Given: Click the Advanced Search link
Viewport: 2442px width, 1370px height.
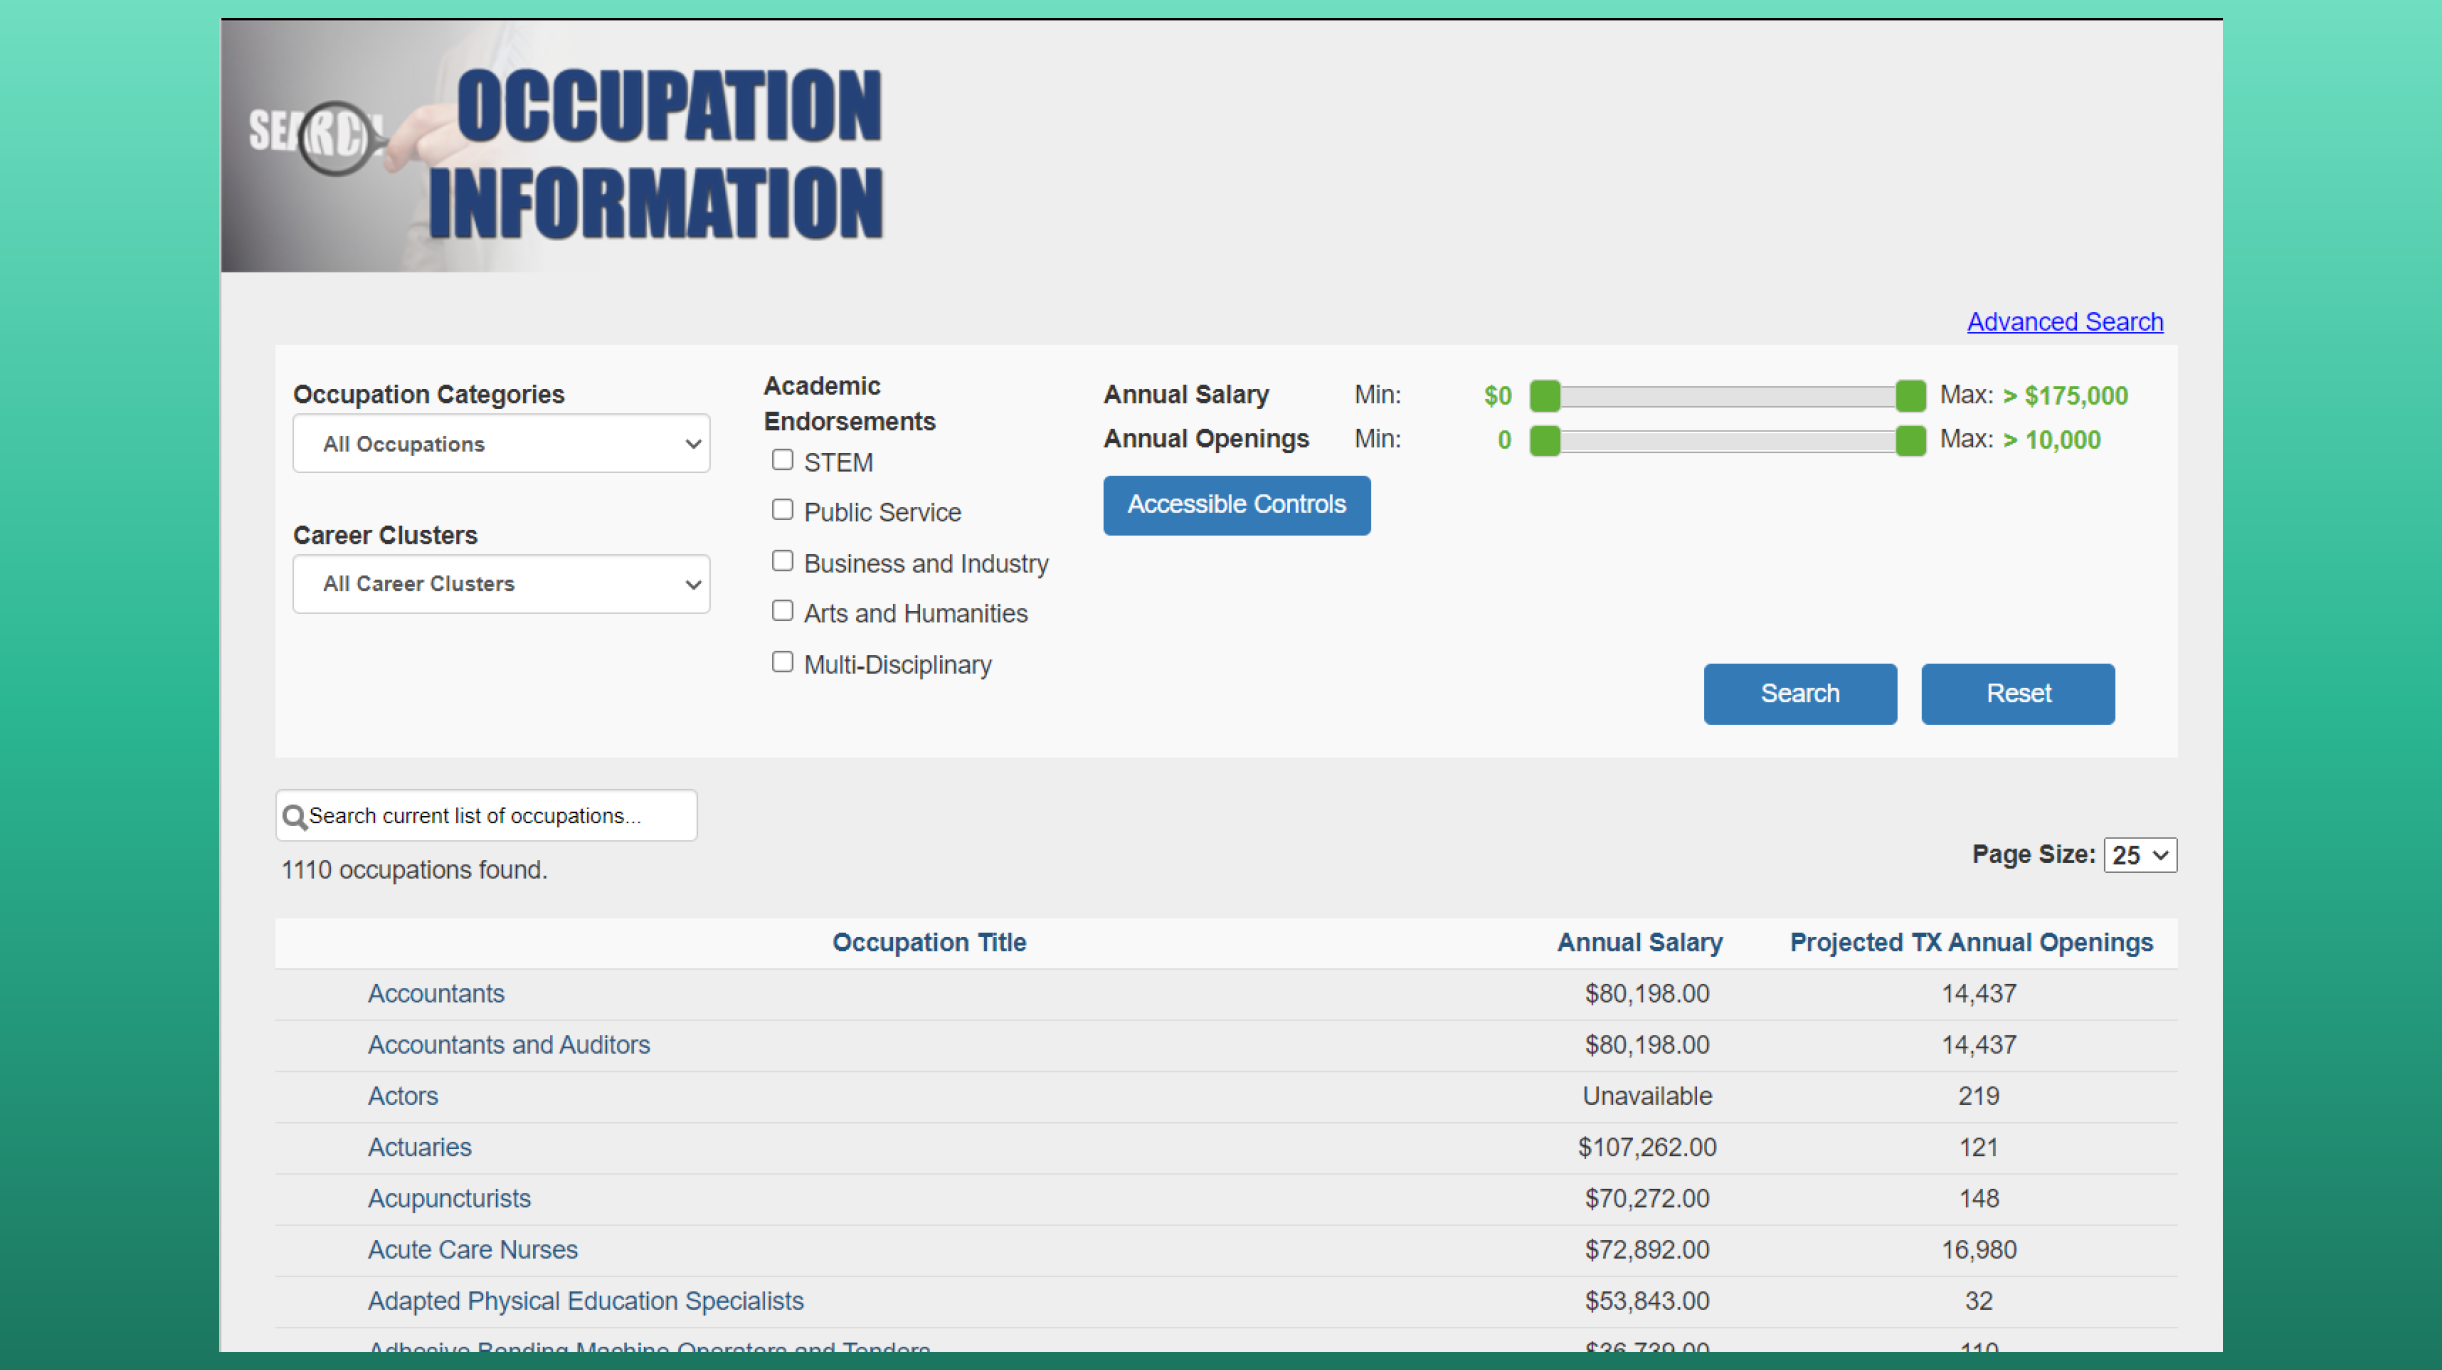Looking at the screenshot, I should click(2065, 320).
